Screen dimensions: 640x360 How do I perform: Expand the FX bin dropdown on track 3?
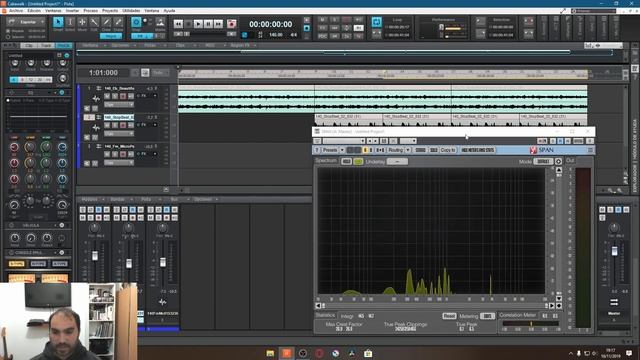(155, 154)
